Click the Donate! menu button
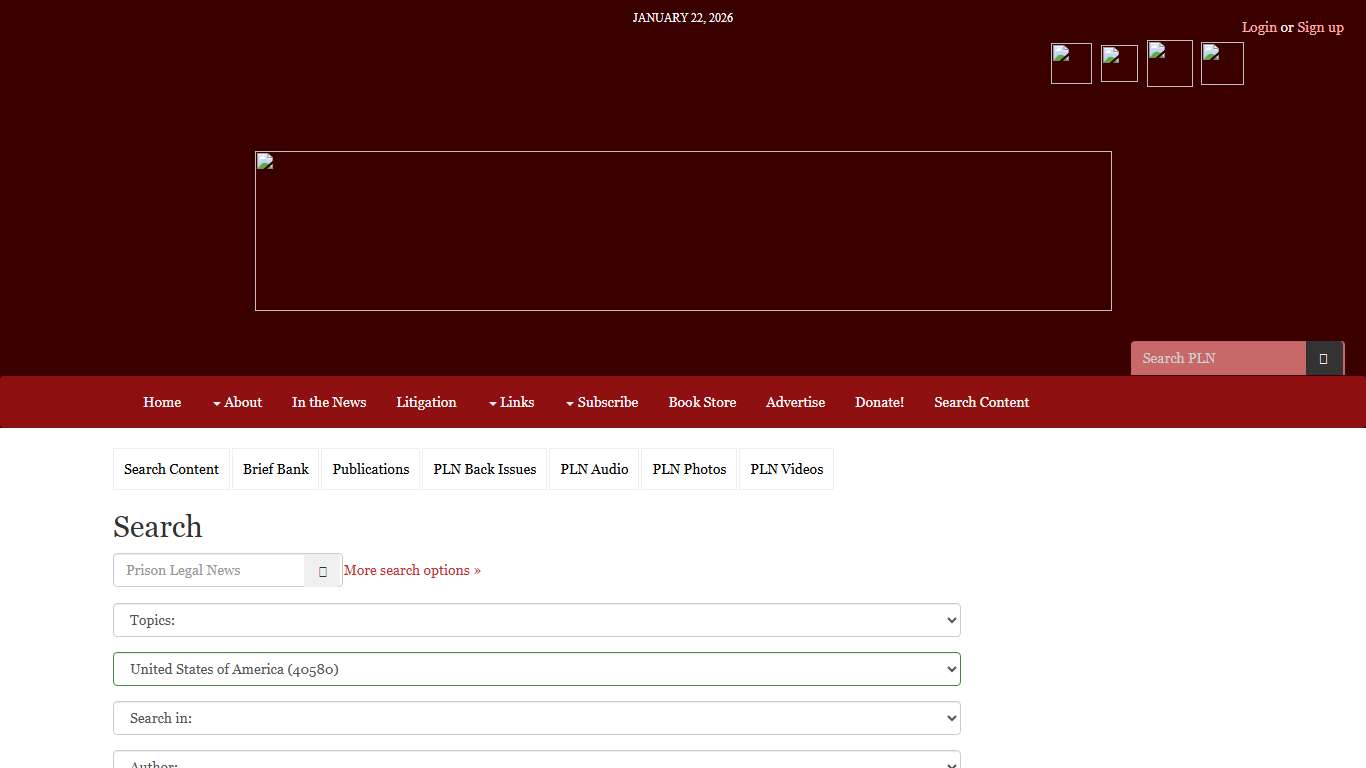 pyautogui.click(x=879, y=402)
